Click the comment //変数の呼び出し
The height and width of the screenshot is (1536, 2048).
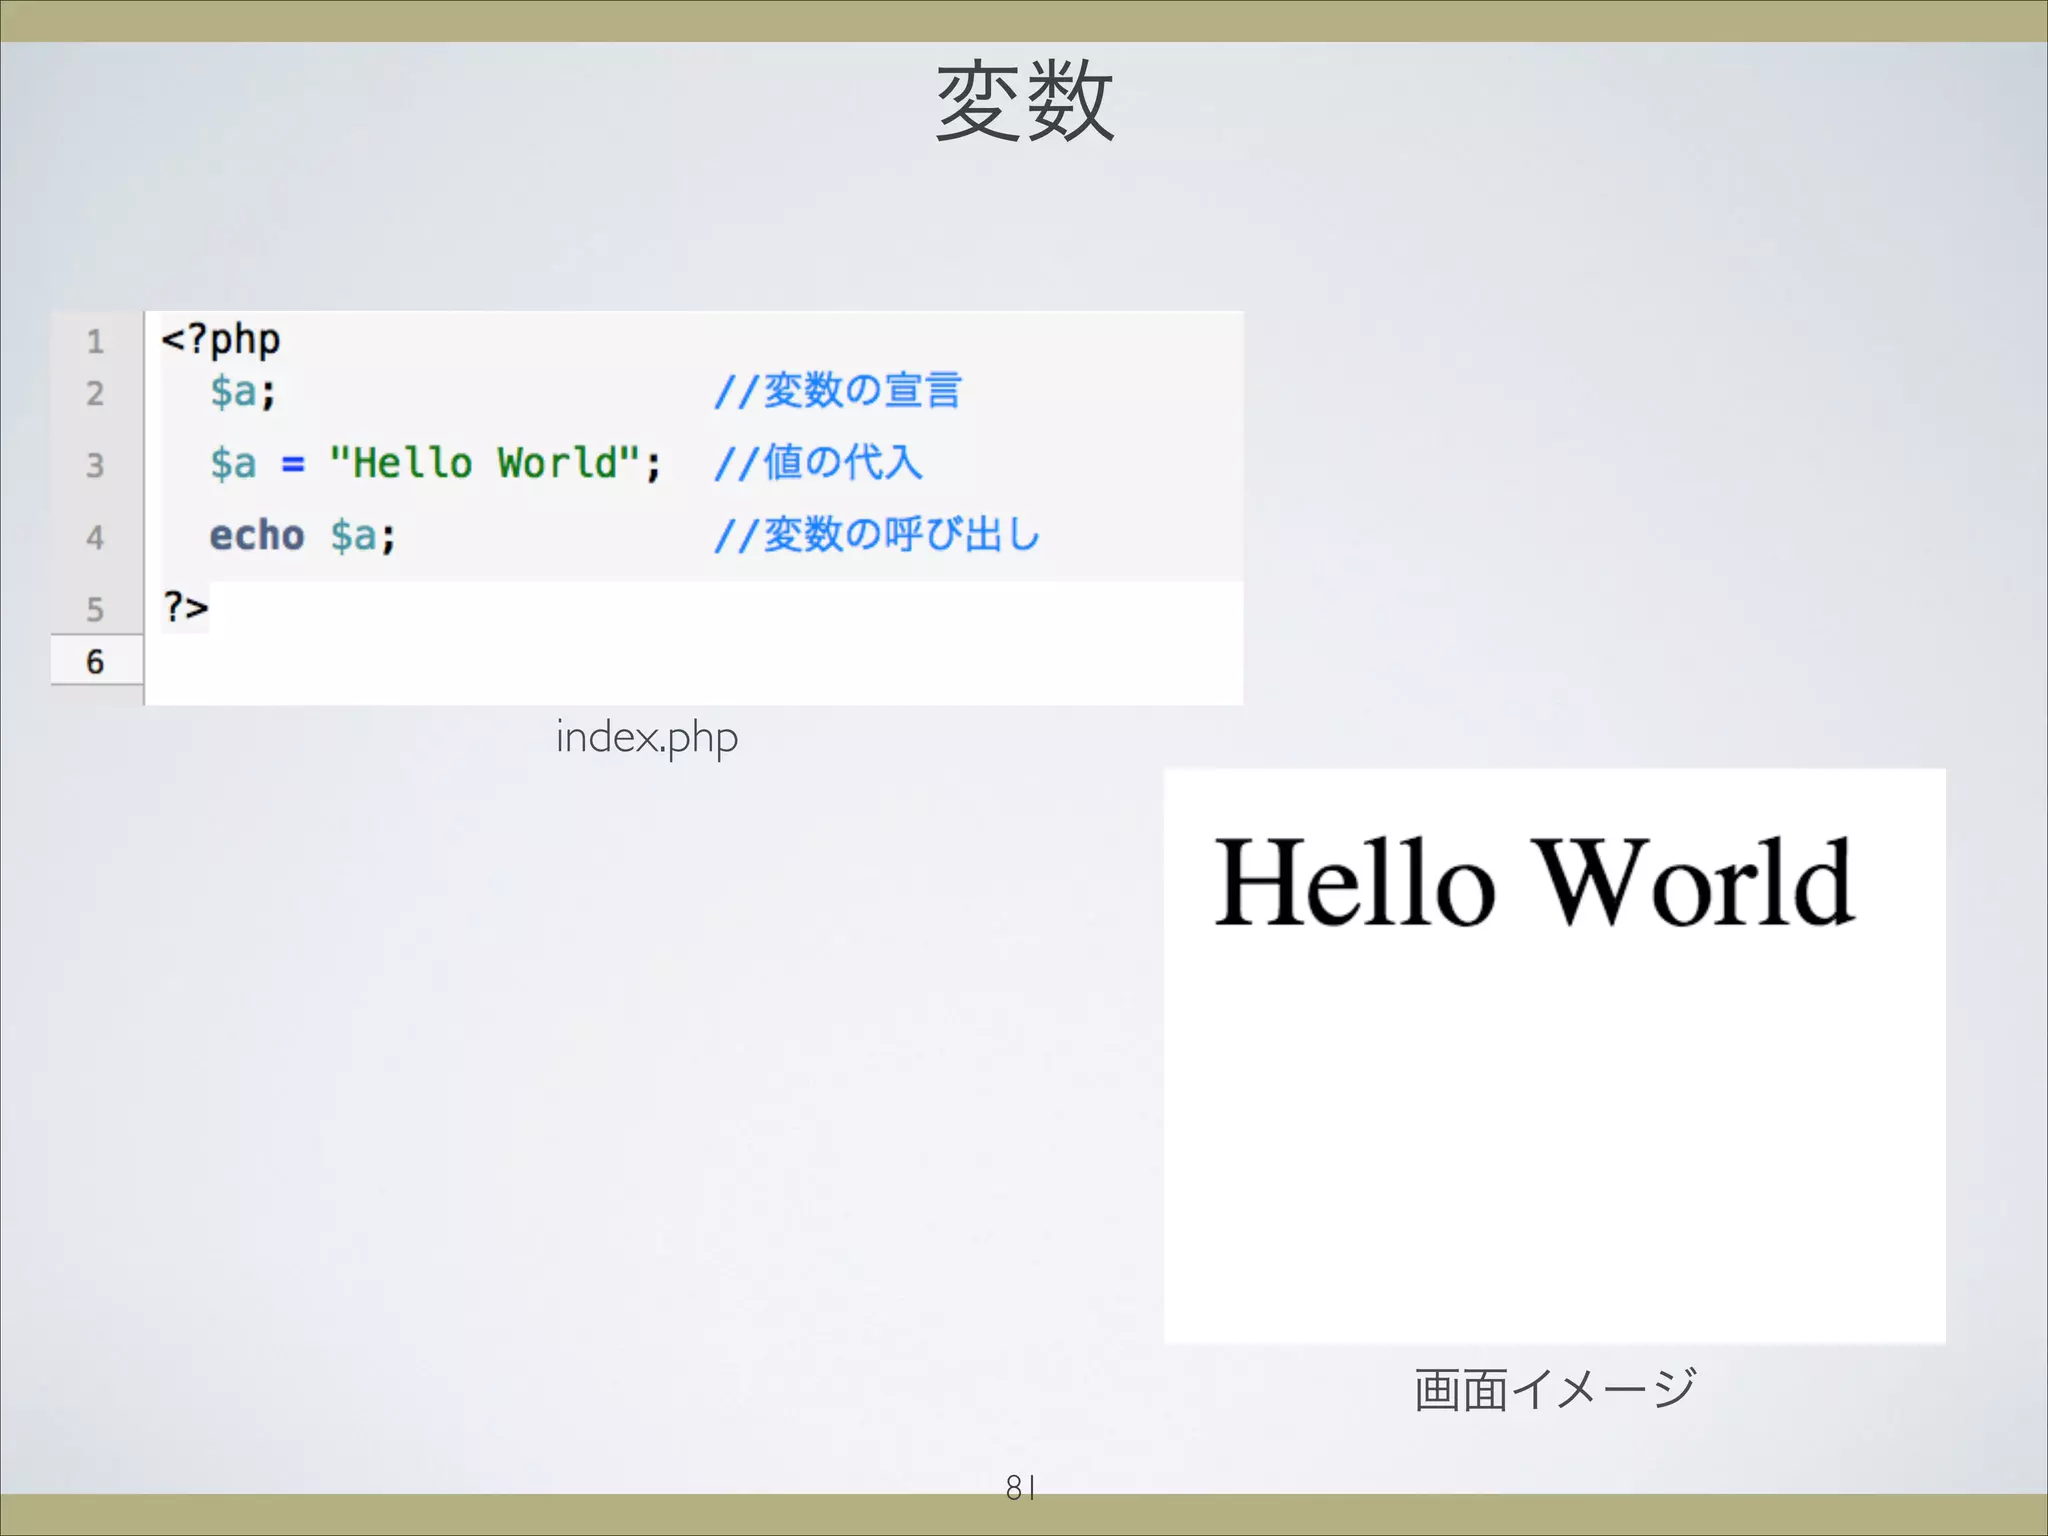pyautogui.click(x=877, y=534)
